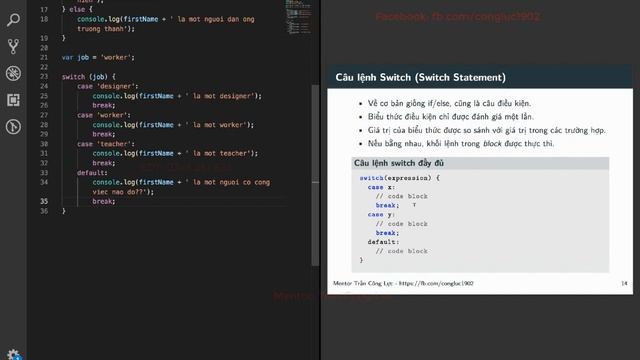The width and height of the screenshot is (640, 360).
Task: Open the Search view in activity bar
Action: pos(13,20)
